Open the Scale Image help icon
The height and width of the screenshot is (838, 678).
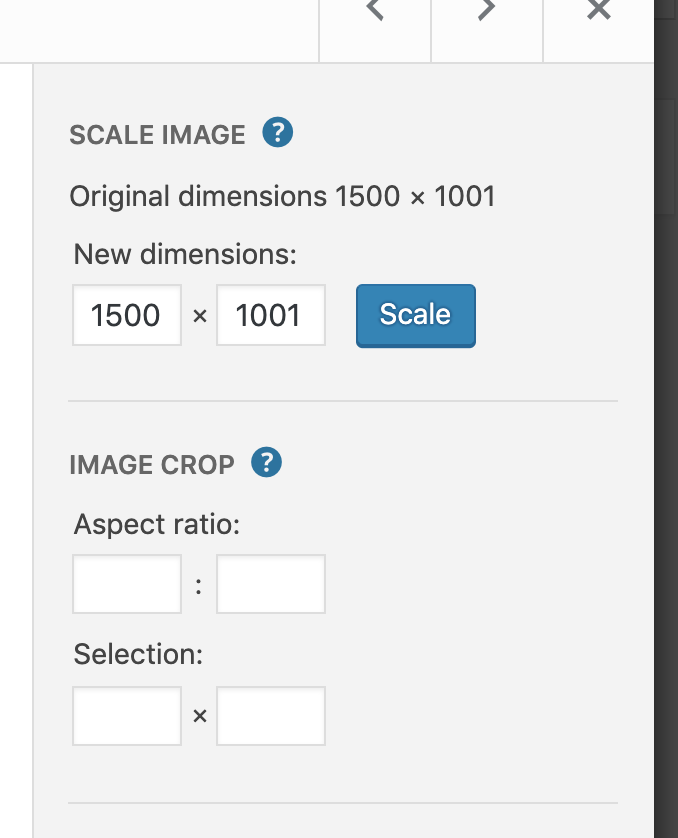(277, 133)
